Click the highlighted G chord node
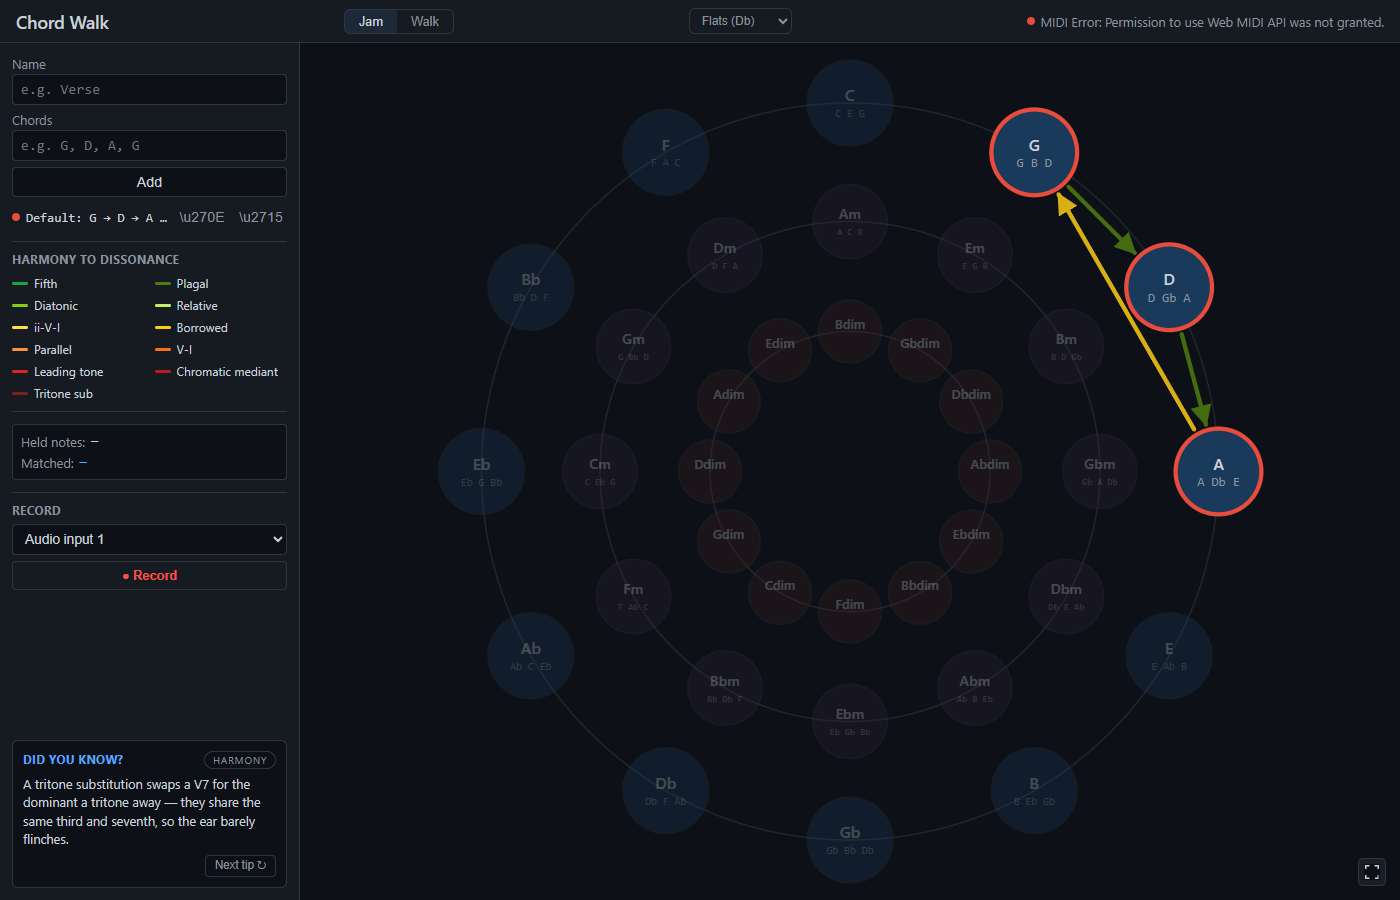This screenshot has width=1400, height=900. (x=1034, y=152)
